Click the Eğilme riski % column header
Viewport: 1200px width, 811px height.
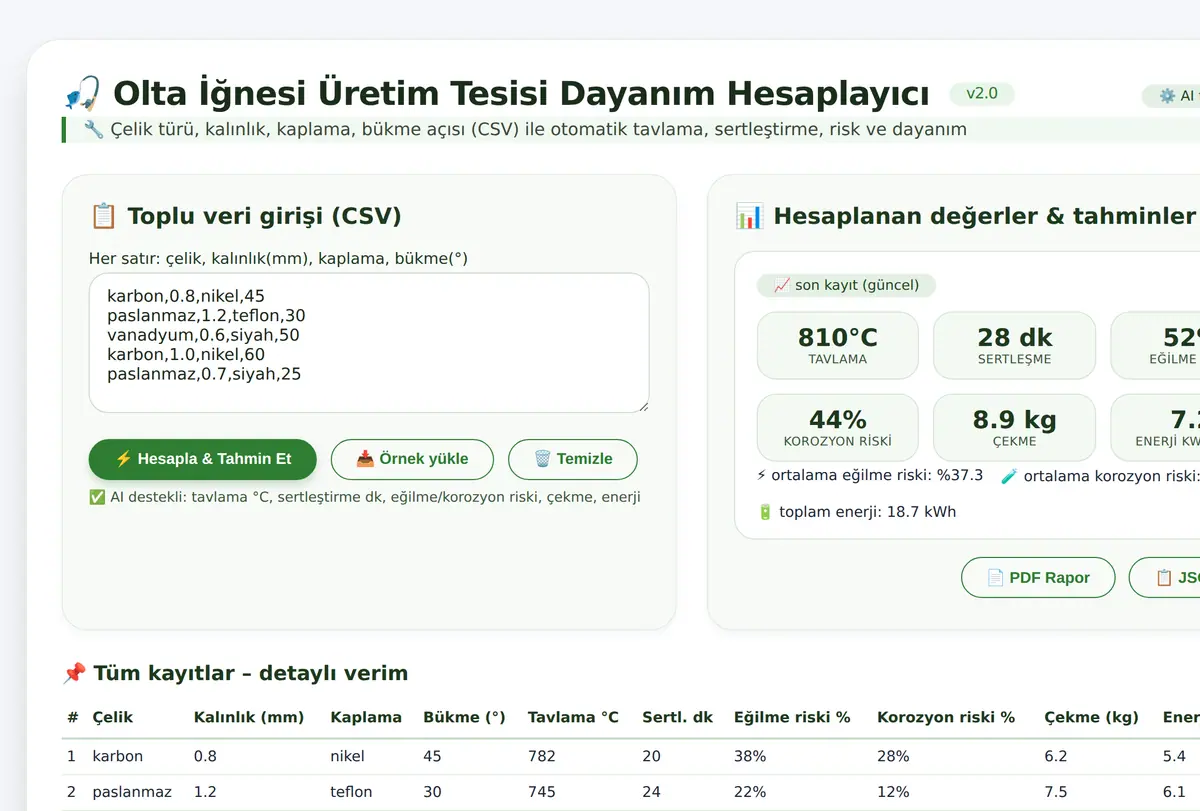pos(792,717)
